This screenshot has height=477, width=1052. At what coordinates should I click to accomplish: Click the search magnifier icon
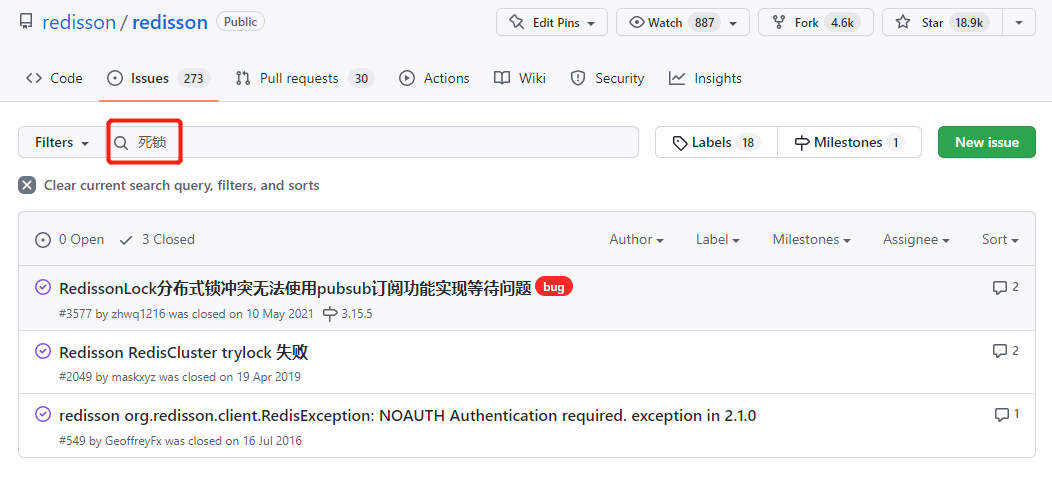click(x=121, y=143)
